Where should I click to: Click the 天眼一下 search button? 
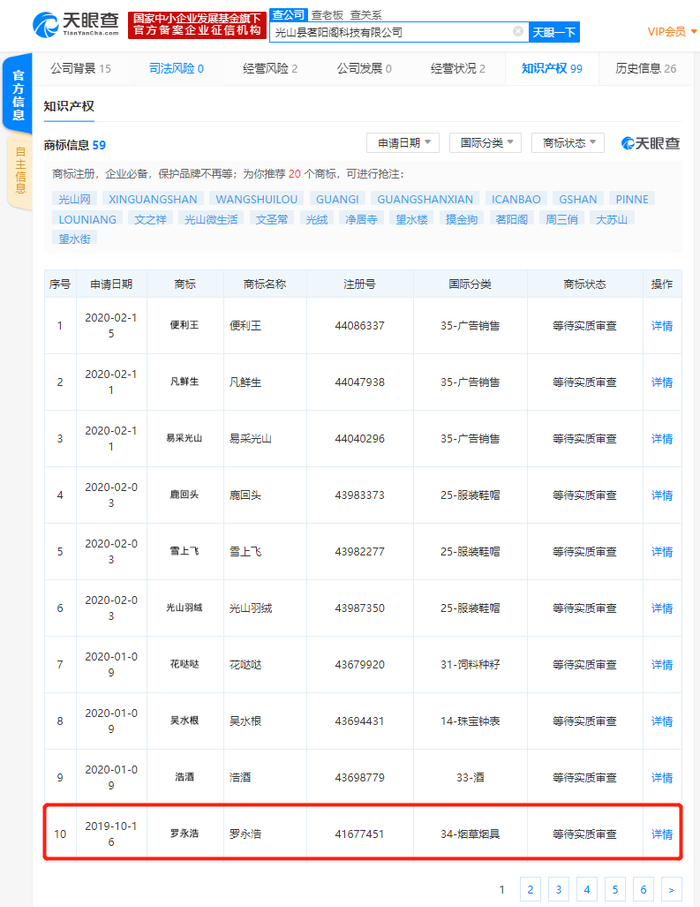(x=554, y=32)
